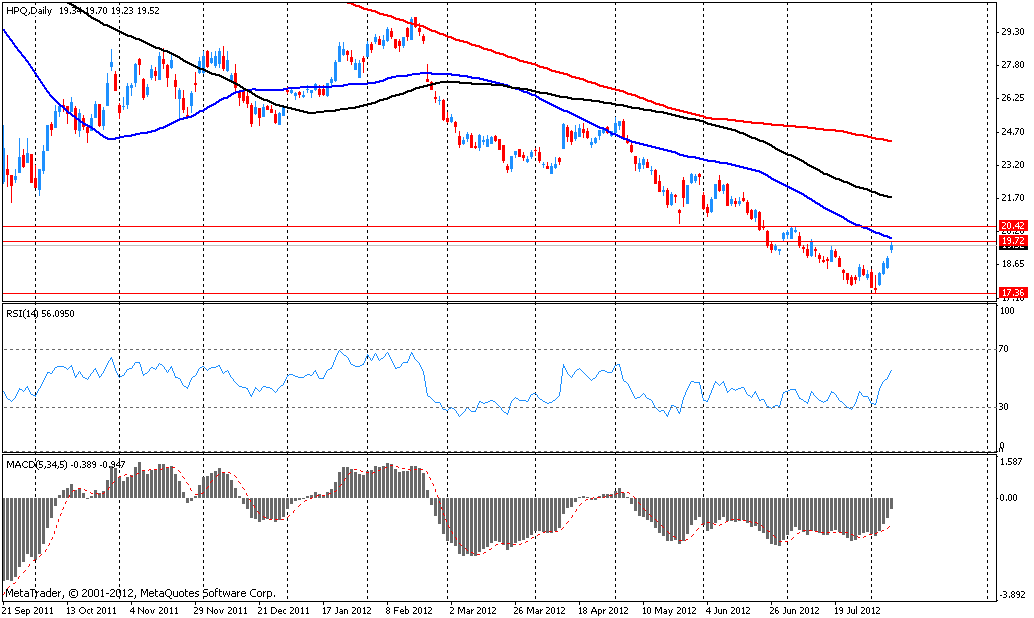Click the 29.30 price scale label
1034x618 pixels.
pyautogui.click(x=1013, y=32)
